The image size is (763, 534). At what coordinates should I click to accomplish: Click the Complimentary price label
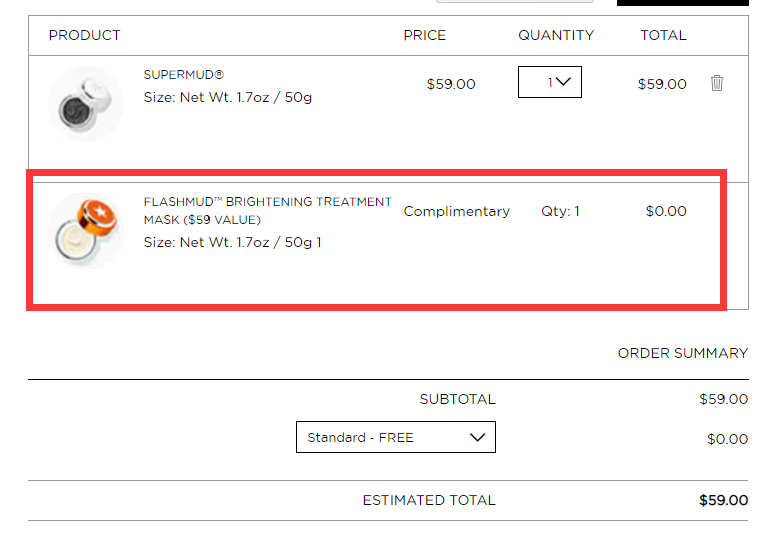pos(456,211)
